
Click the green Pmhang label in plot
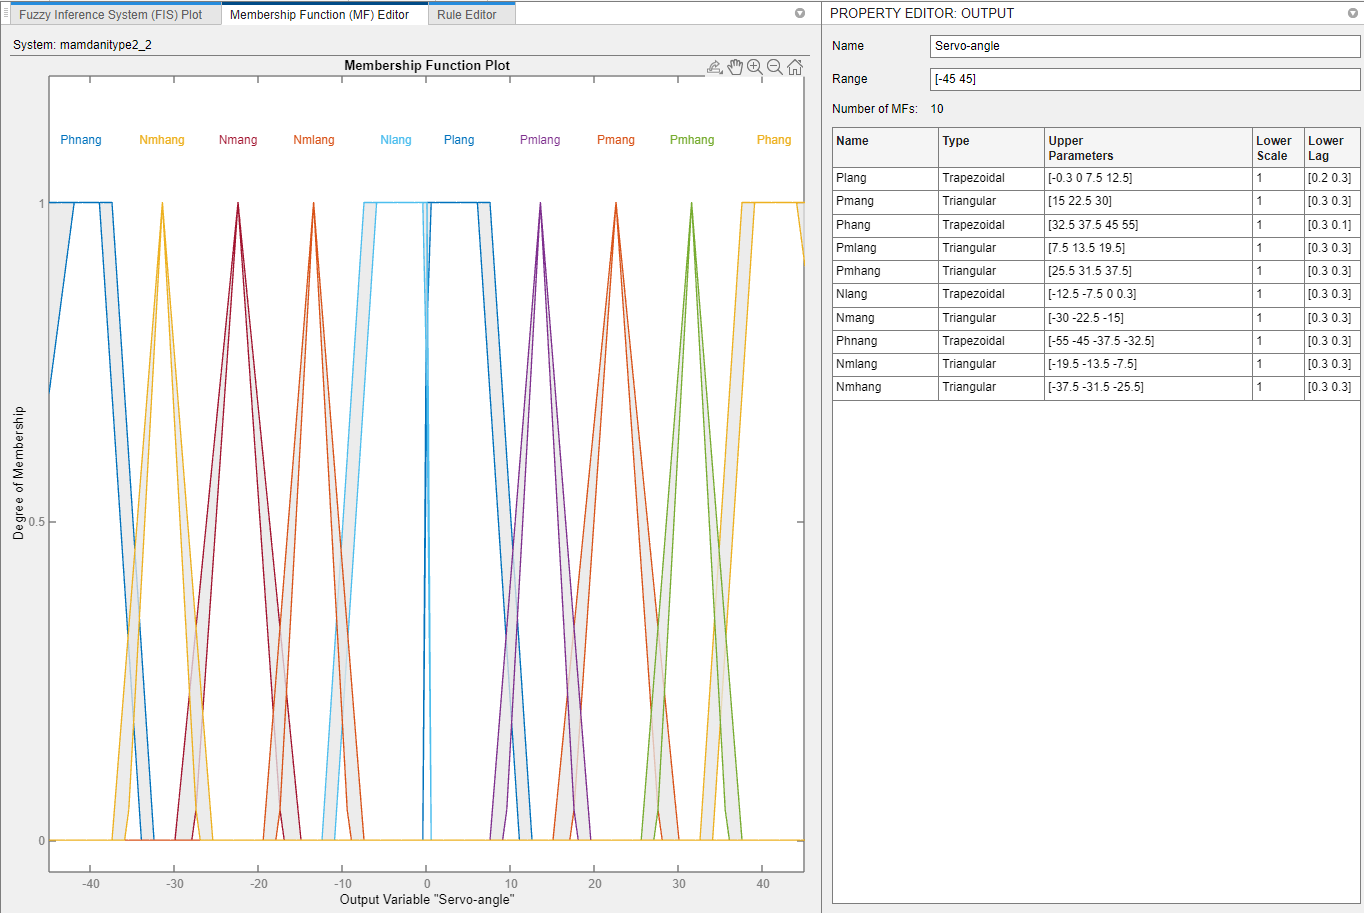[692, 140]
